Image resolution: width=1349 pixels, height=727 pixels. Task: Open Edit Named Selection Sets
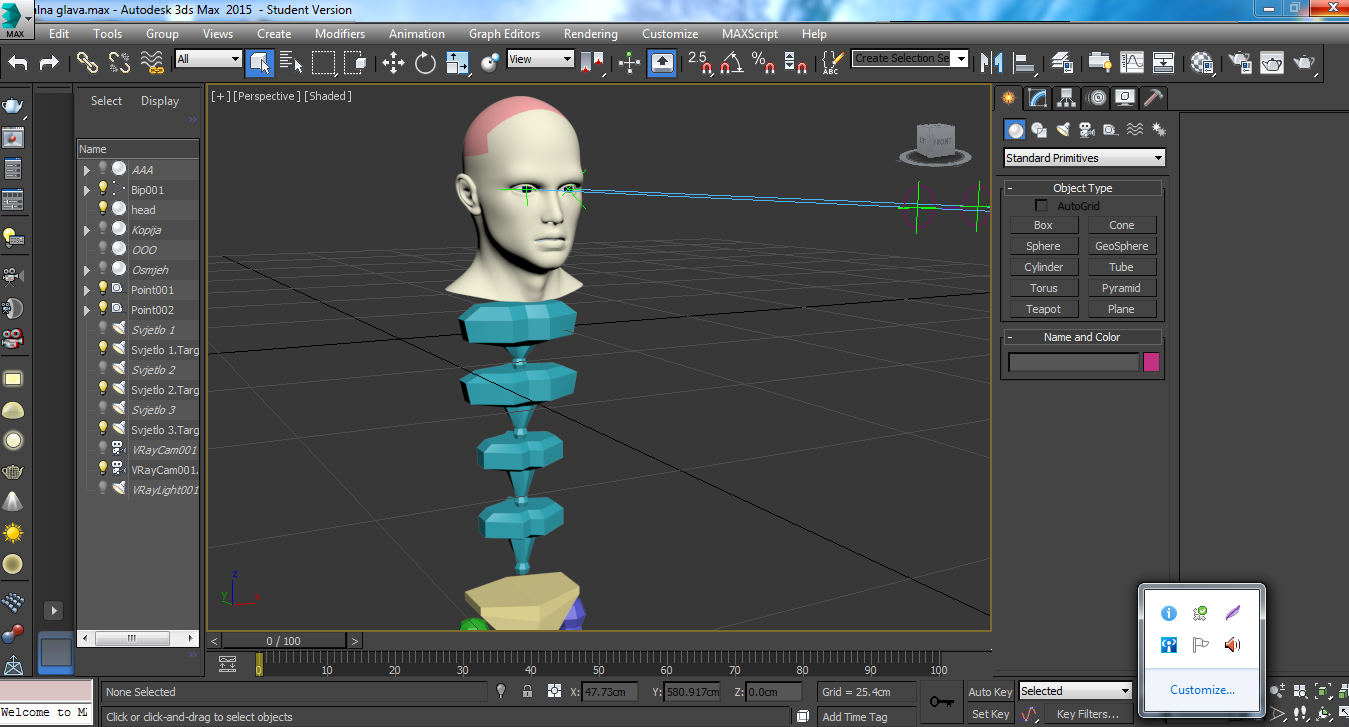click(831, 63)
